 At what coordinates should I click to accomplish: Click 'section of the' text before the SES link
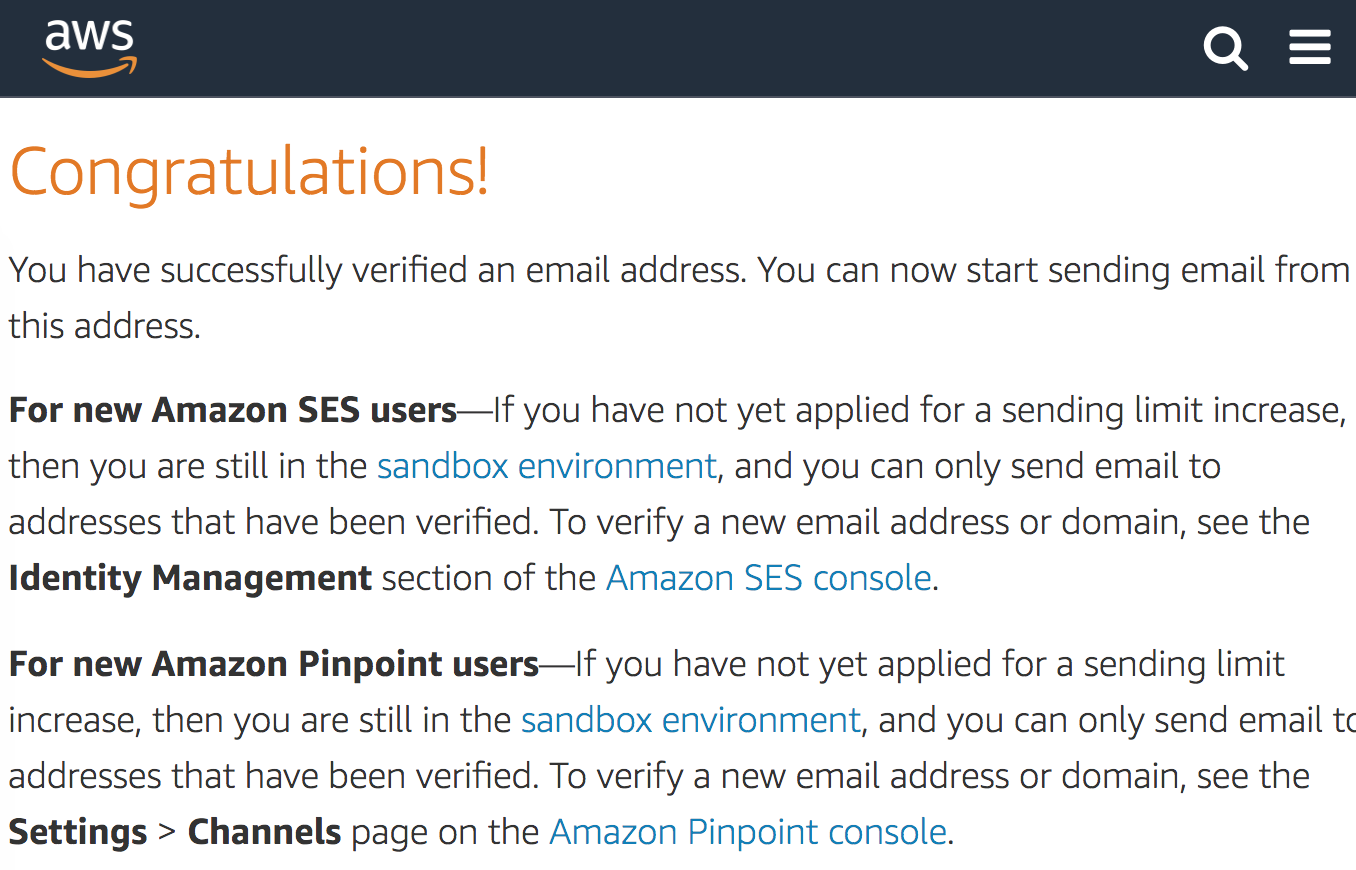point(489,578)
